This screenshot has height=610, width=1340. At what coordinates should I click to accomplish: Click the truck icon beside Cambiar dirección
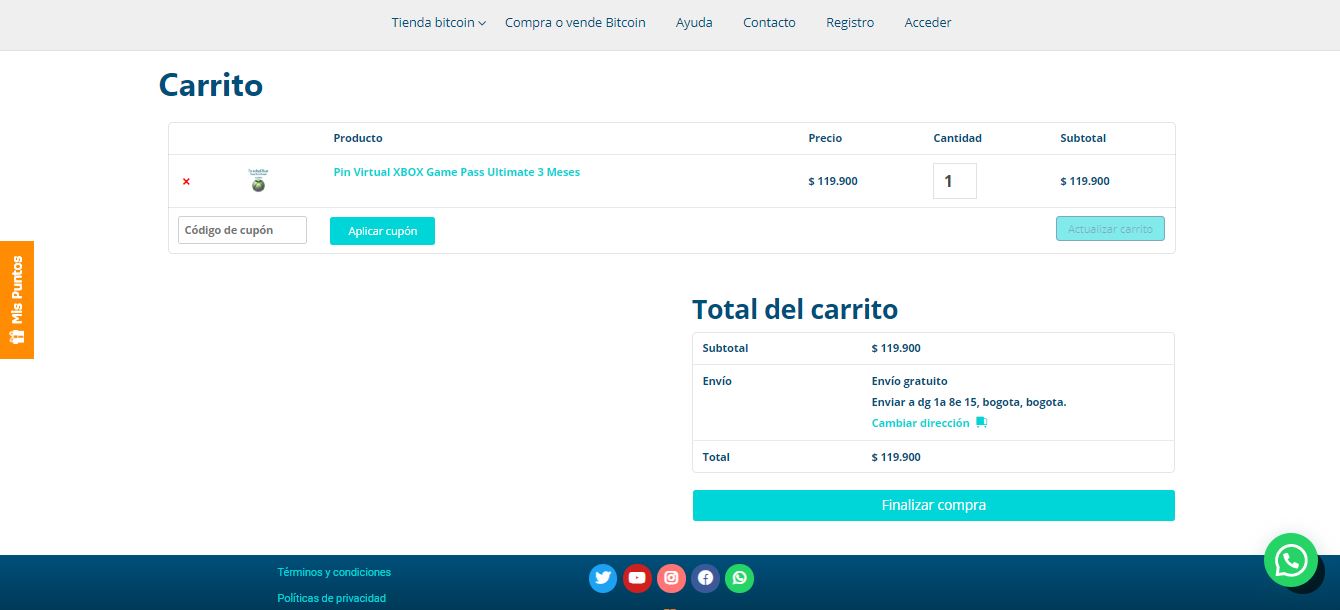point(981,423)
